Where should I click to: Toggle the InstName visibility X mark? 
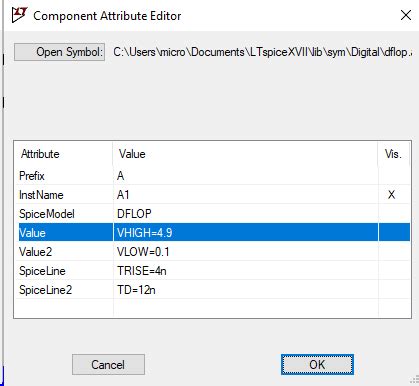click(x=392, y=195)
